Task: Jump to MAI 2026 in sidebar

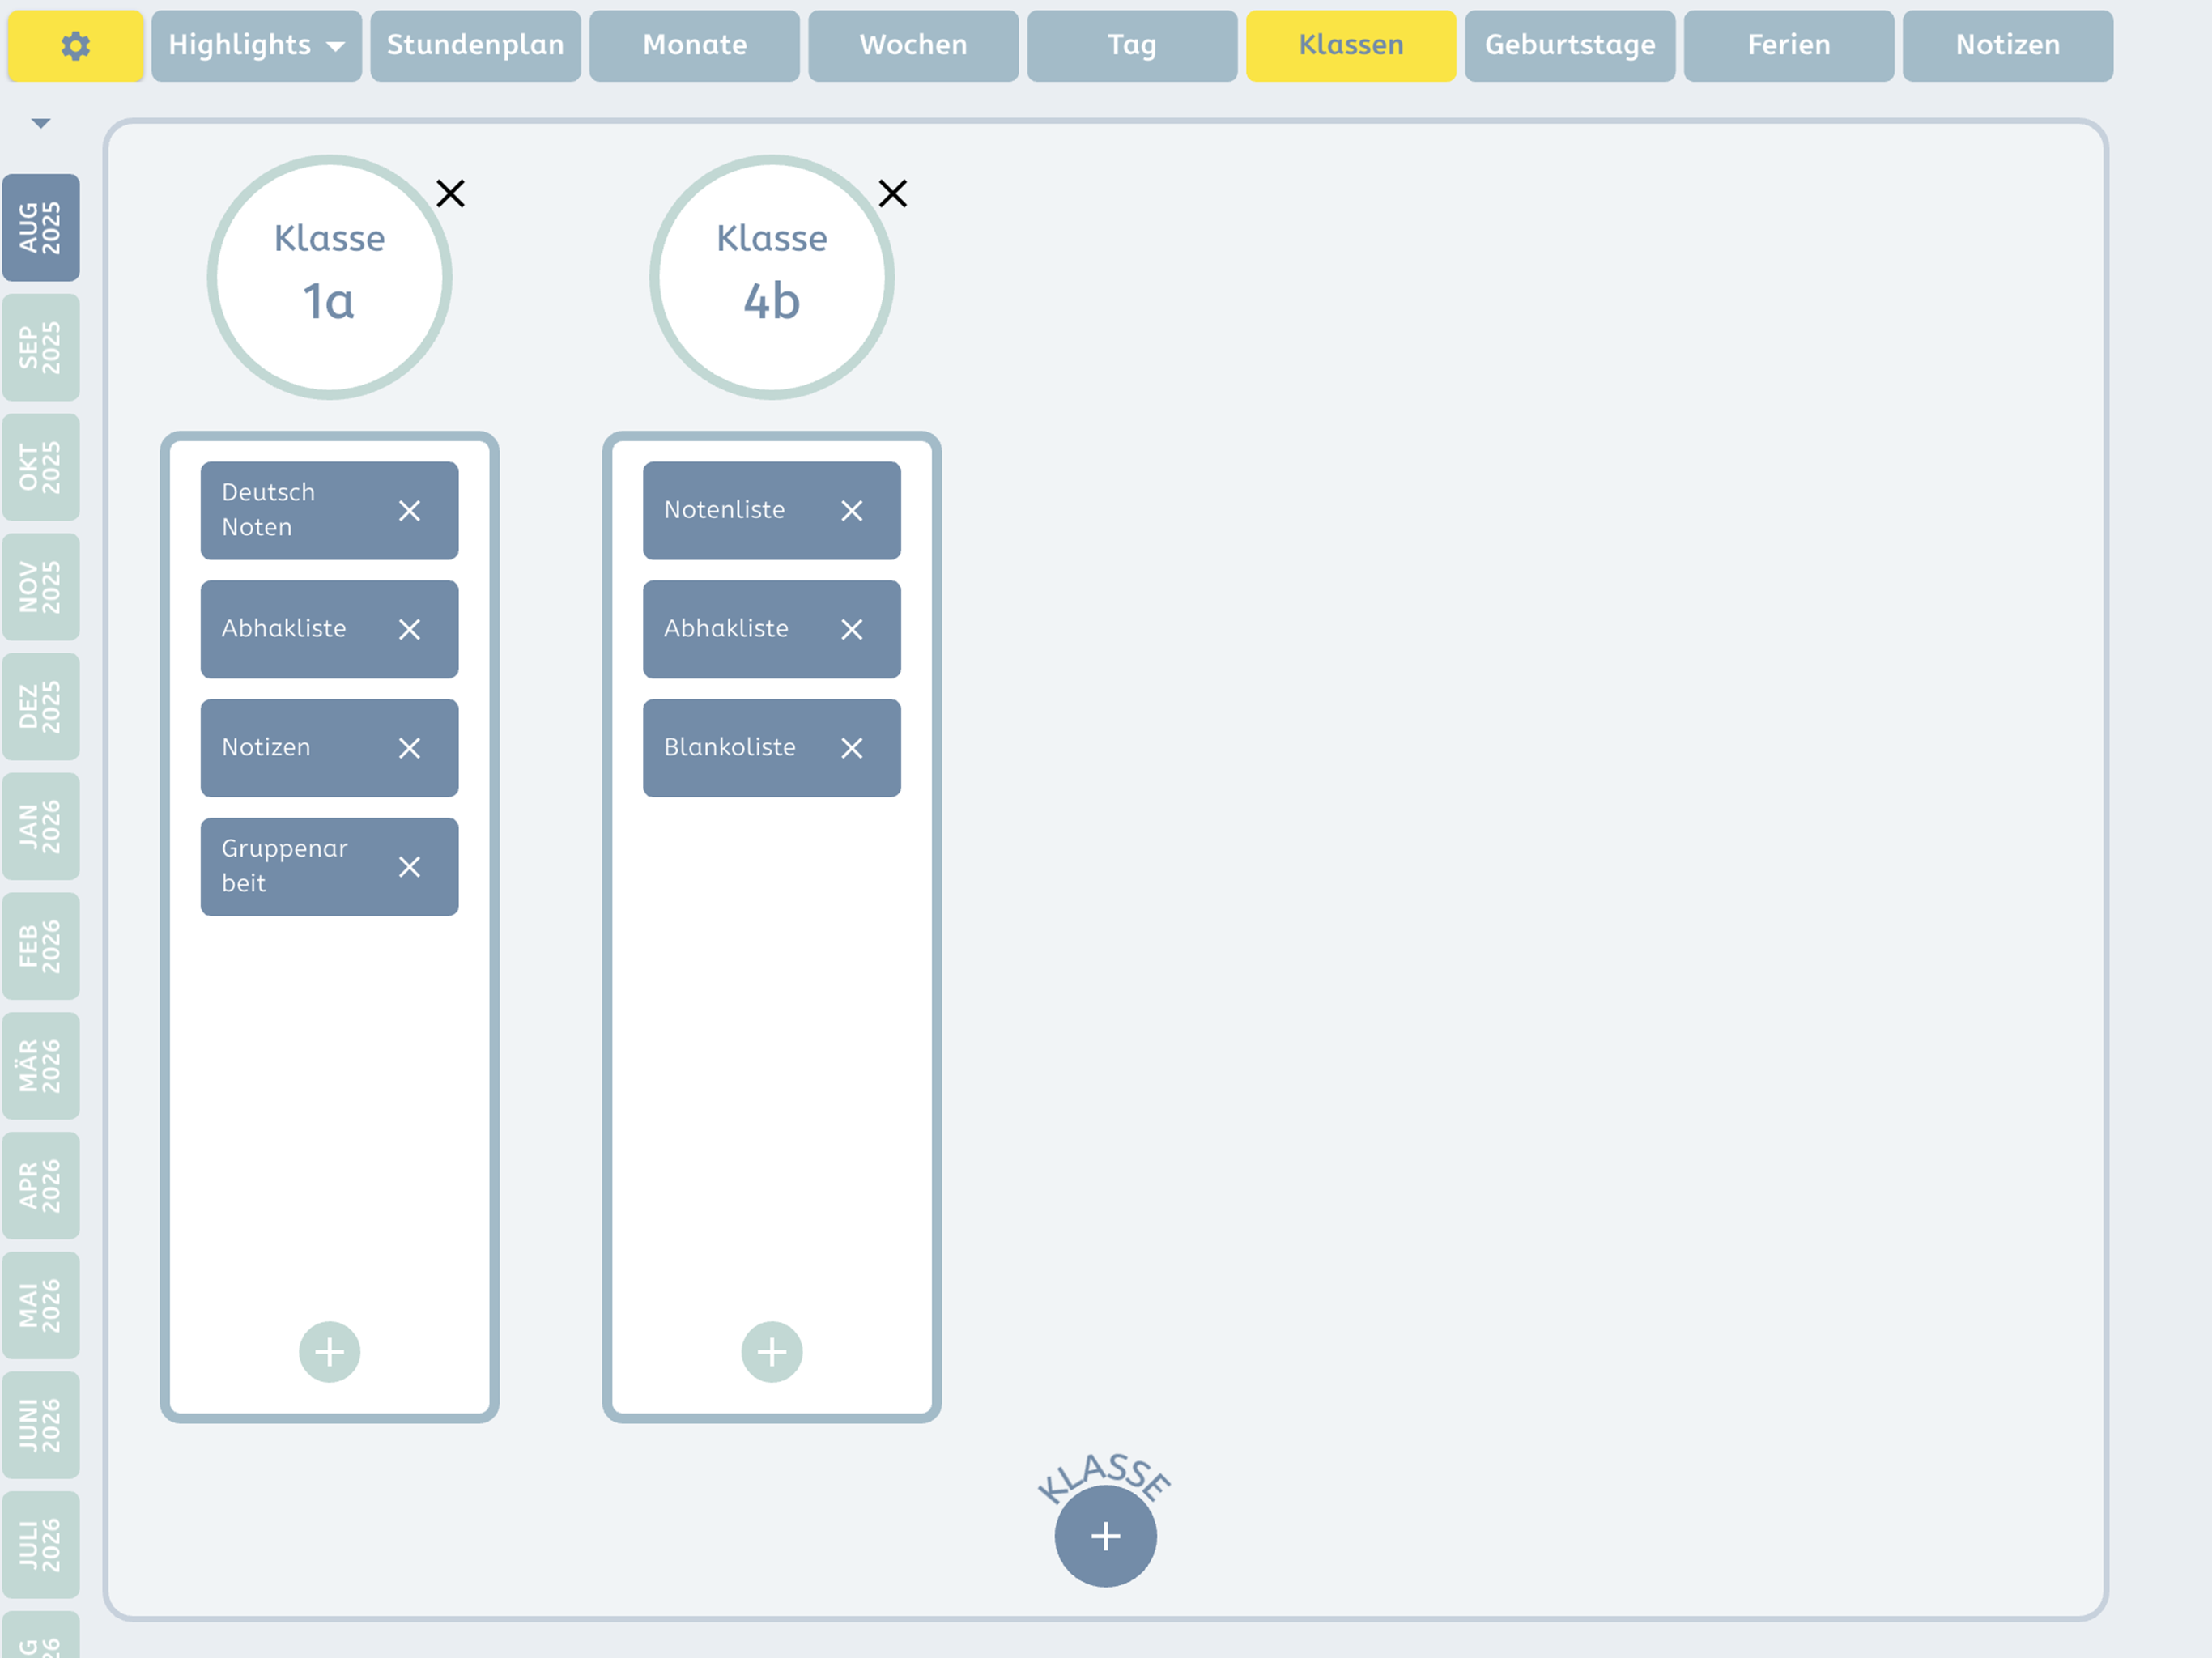Action: point(41,1305)
